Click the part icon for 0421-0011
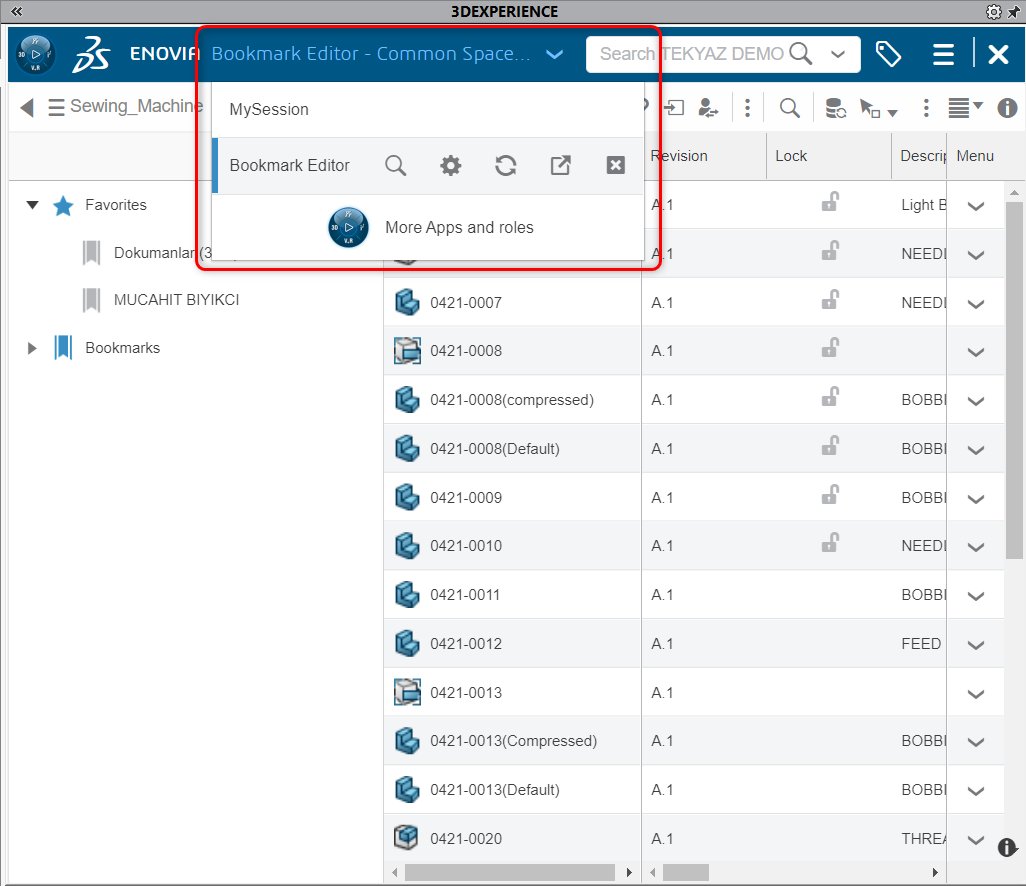The image size is (1026, 886). [x=407, y=595]
